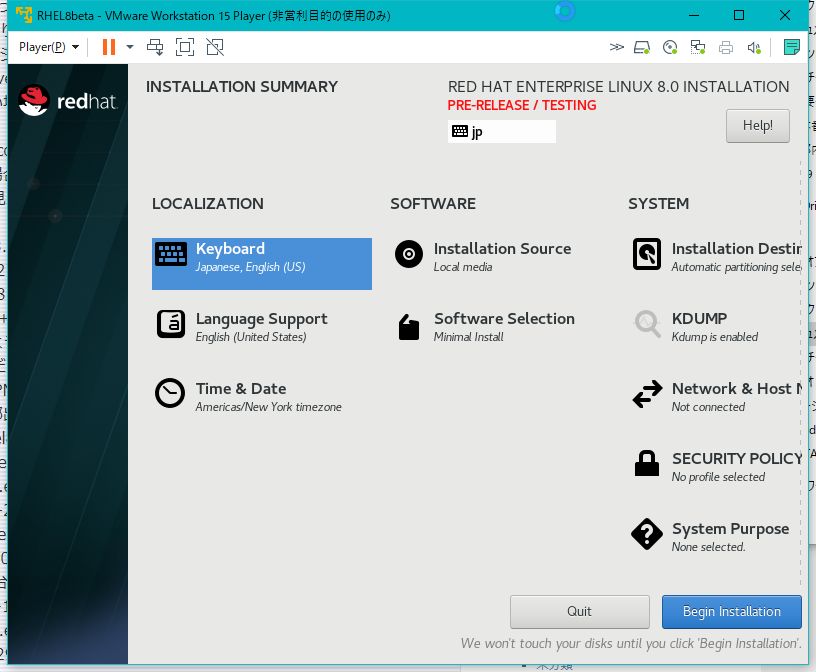
Task: Click the question mark icon for System Purpose
Action: (x=647, y=534)
